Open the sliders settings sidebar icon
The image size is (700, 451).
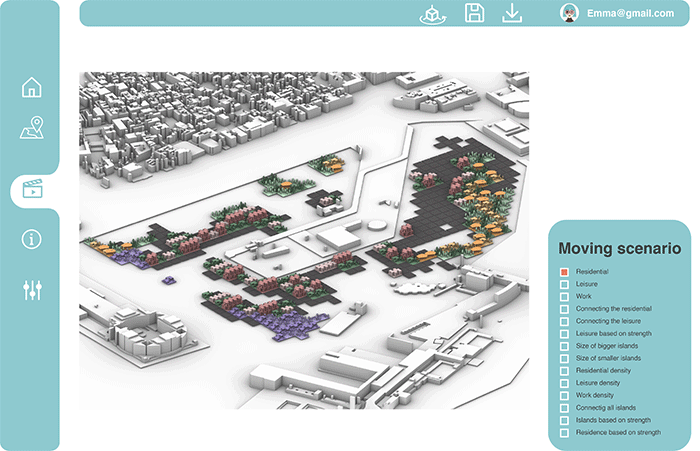click(x=32, y=290)
